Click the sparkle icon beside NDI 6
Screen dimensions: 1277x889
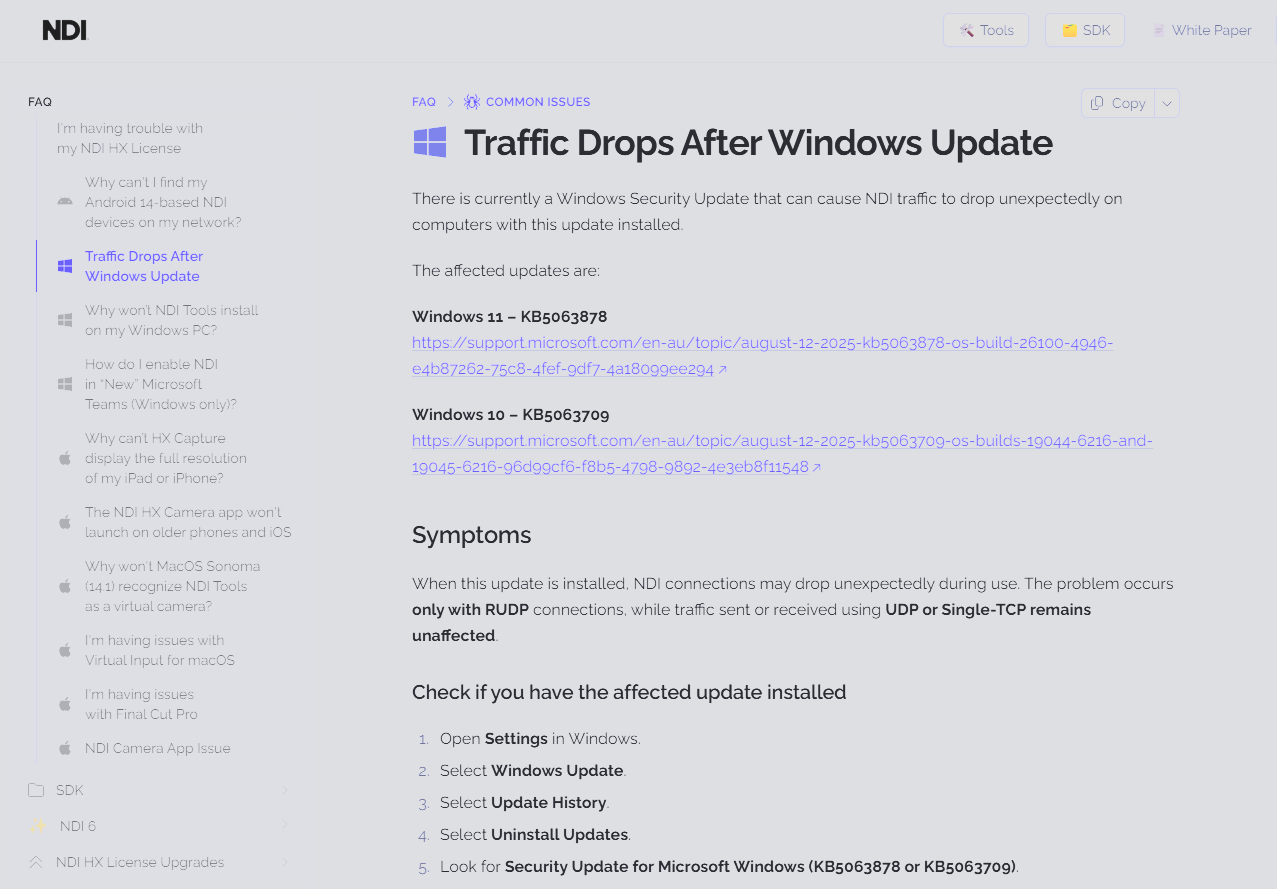[38, 826]
